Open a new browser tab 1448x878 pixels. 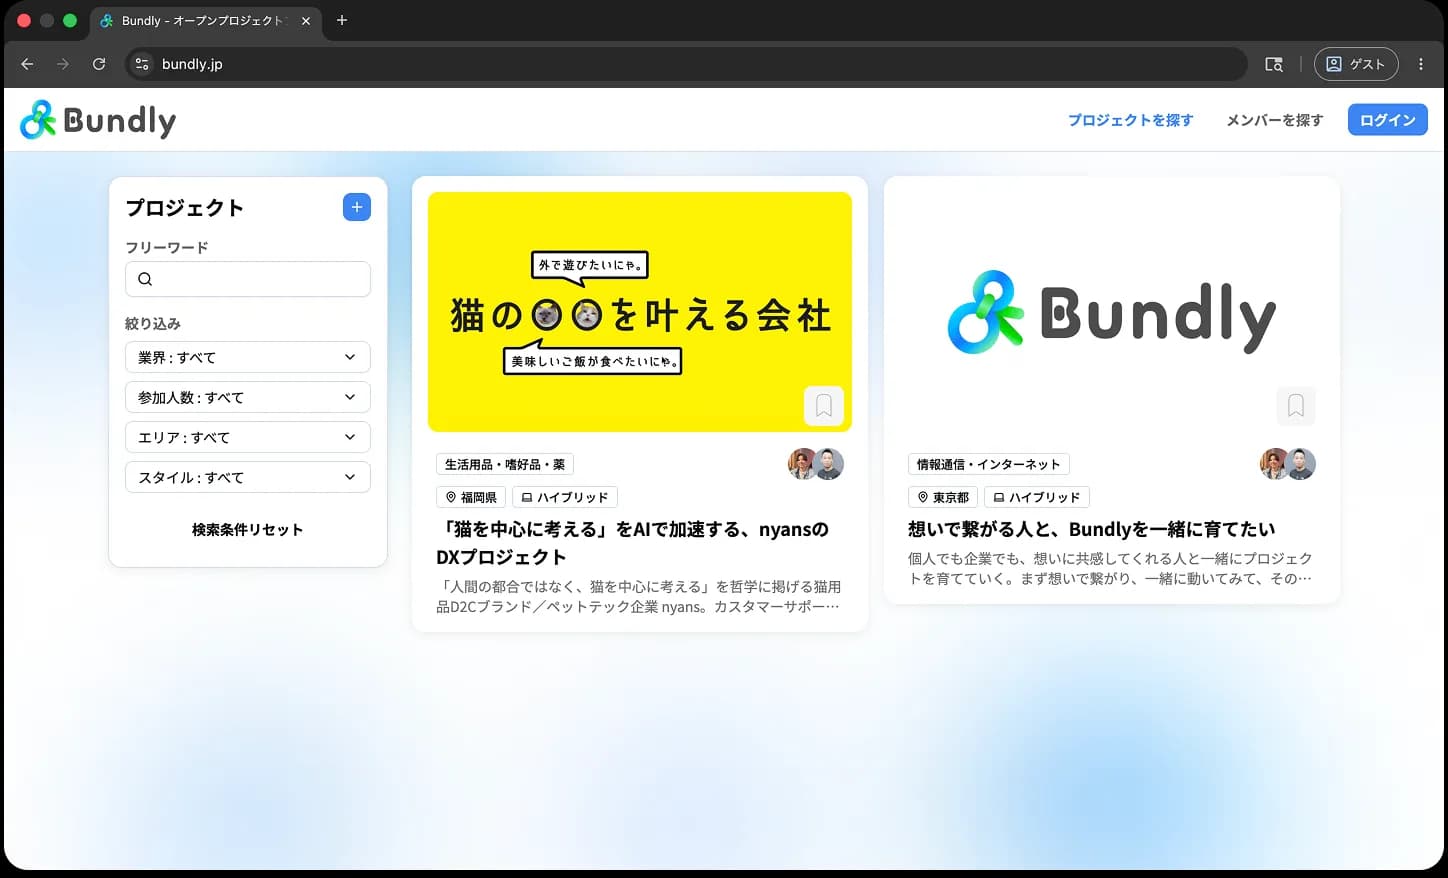(342, 20)
